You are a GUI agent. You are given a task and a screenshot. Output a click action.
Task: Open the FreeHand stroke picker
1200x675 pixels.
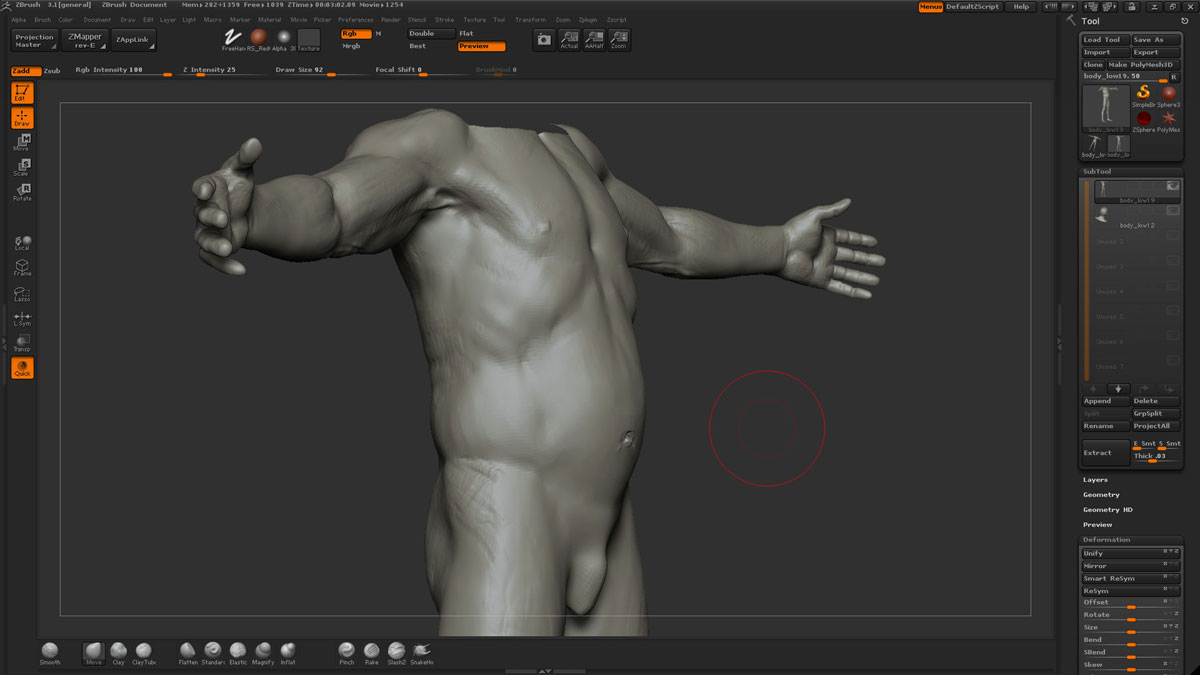(234, 39)
